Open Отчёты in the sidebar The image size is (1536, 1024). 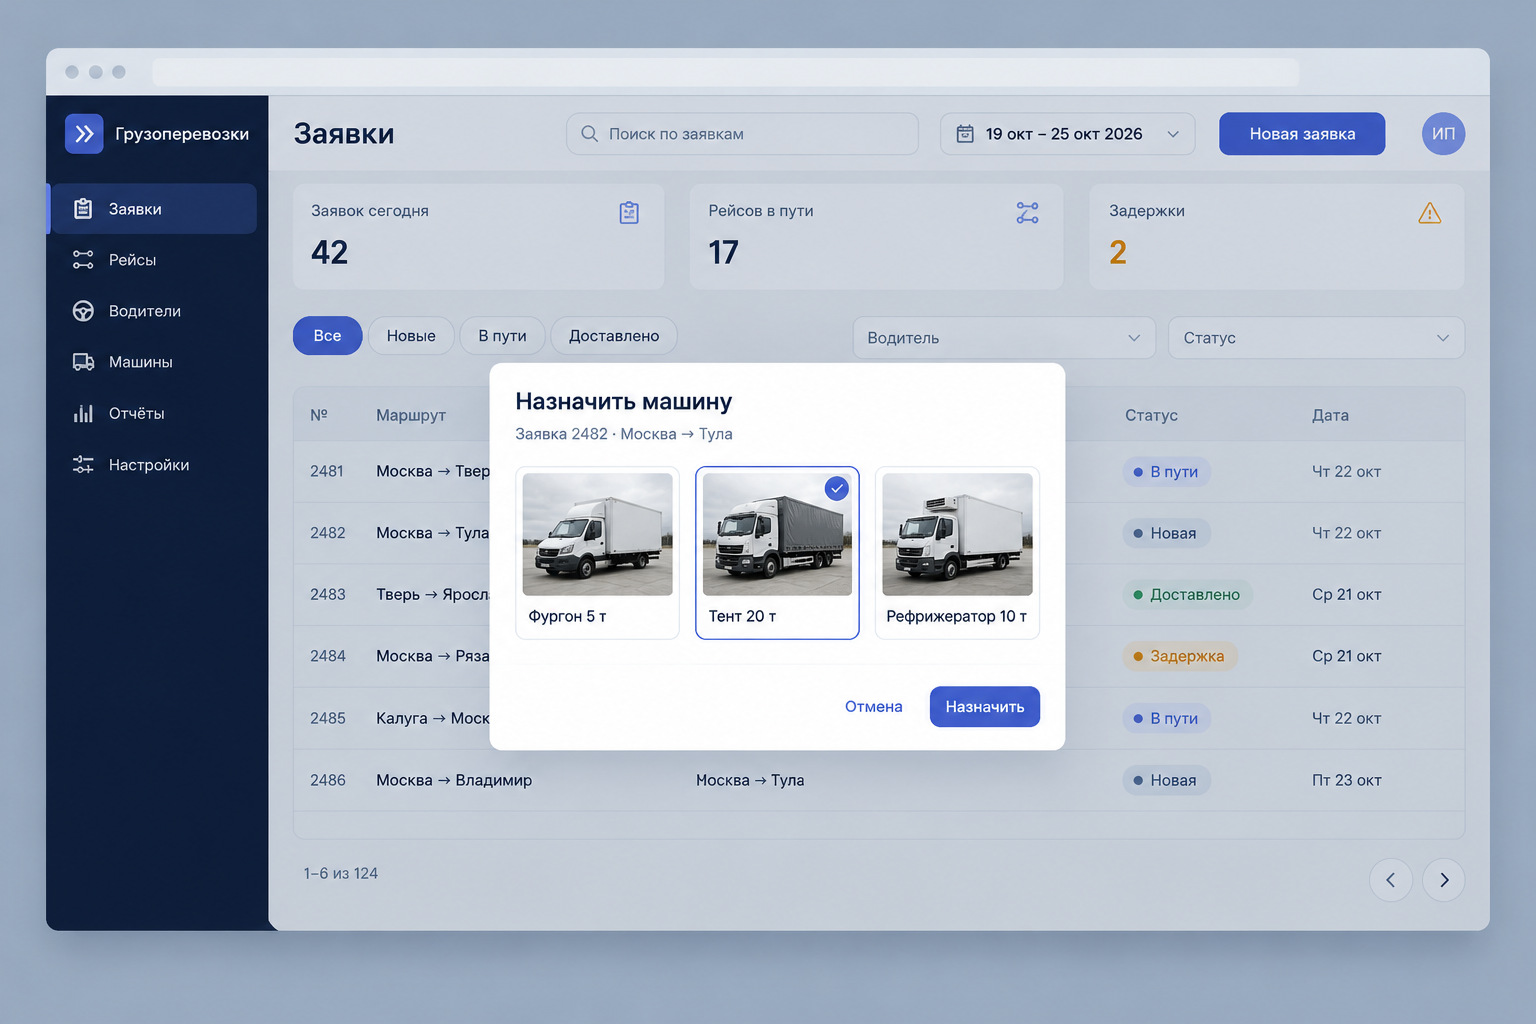[x=152, y=413]
